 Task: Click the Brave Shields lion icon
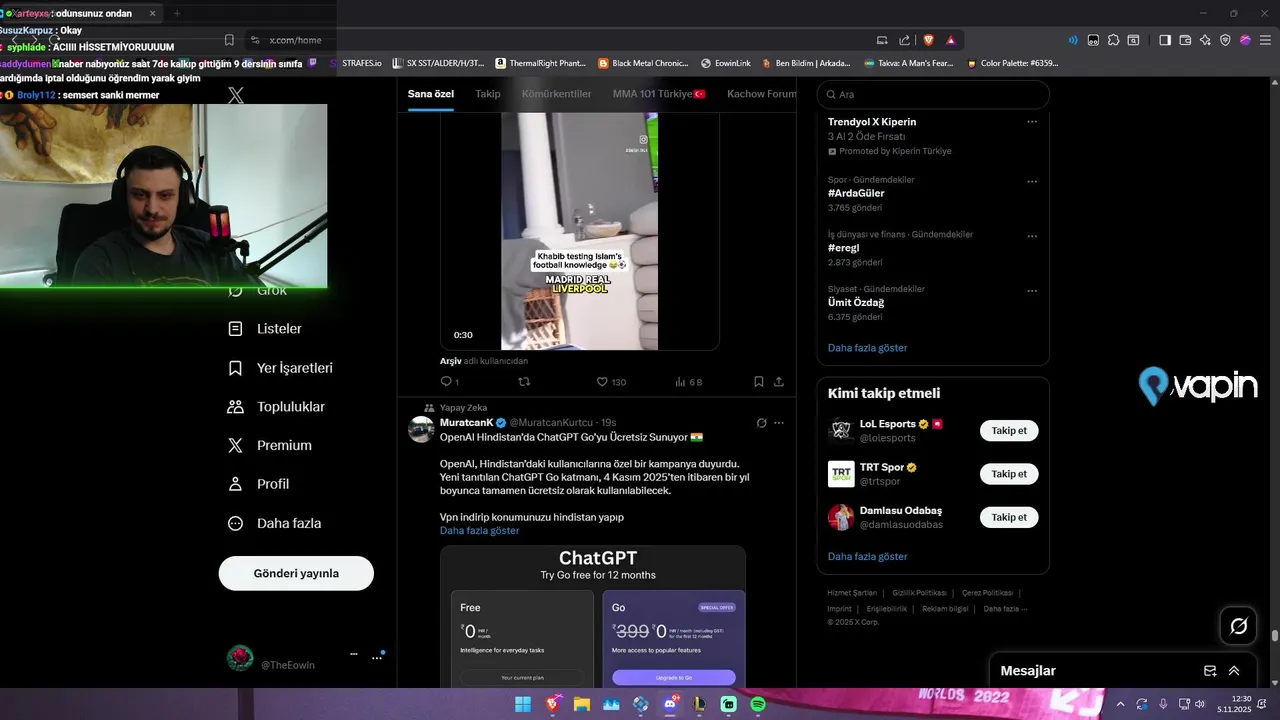pos(928,40)
